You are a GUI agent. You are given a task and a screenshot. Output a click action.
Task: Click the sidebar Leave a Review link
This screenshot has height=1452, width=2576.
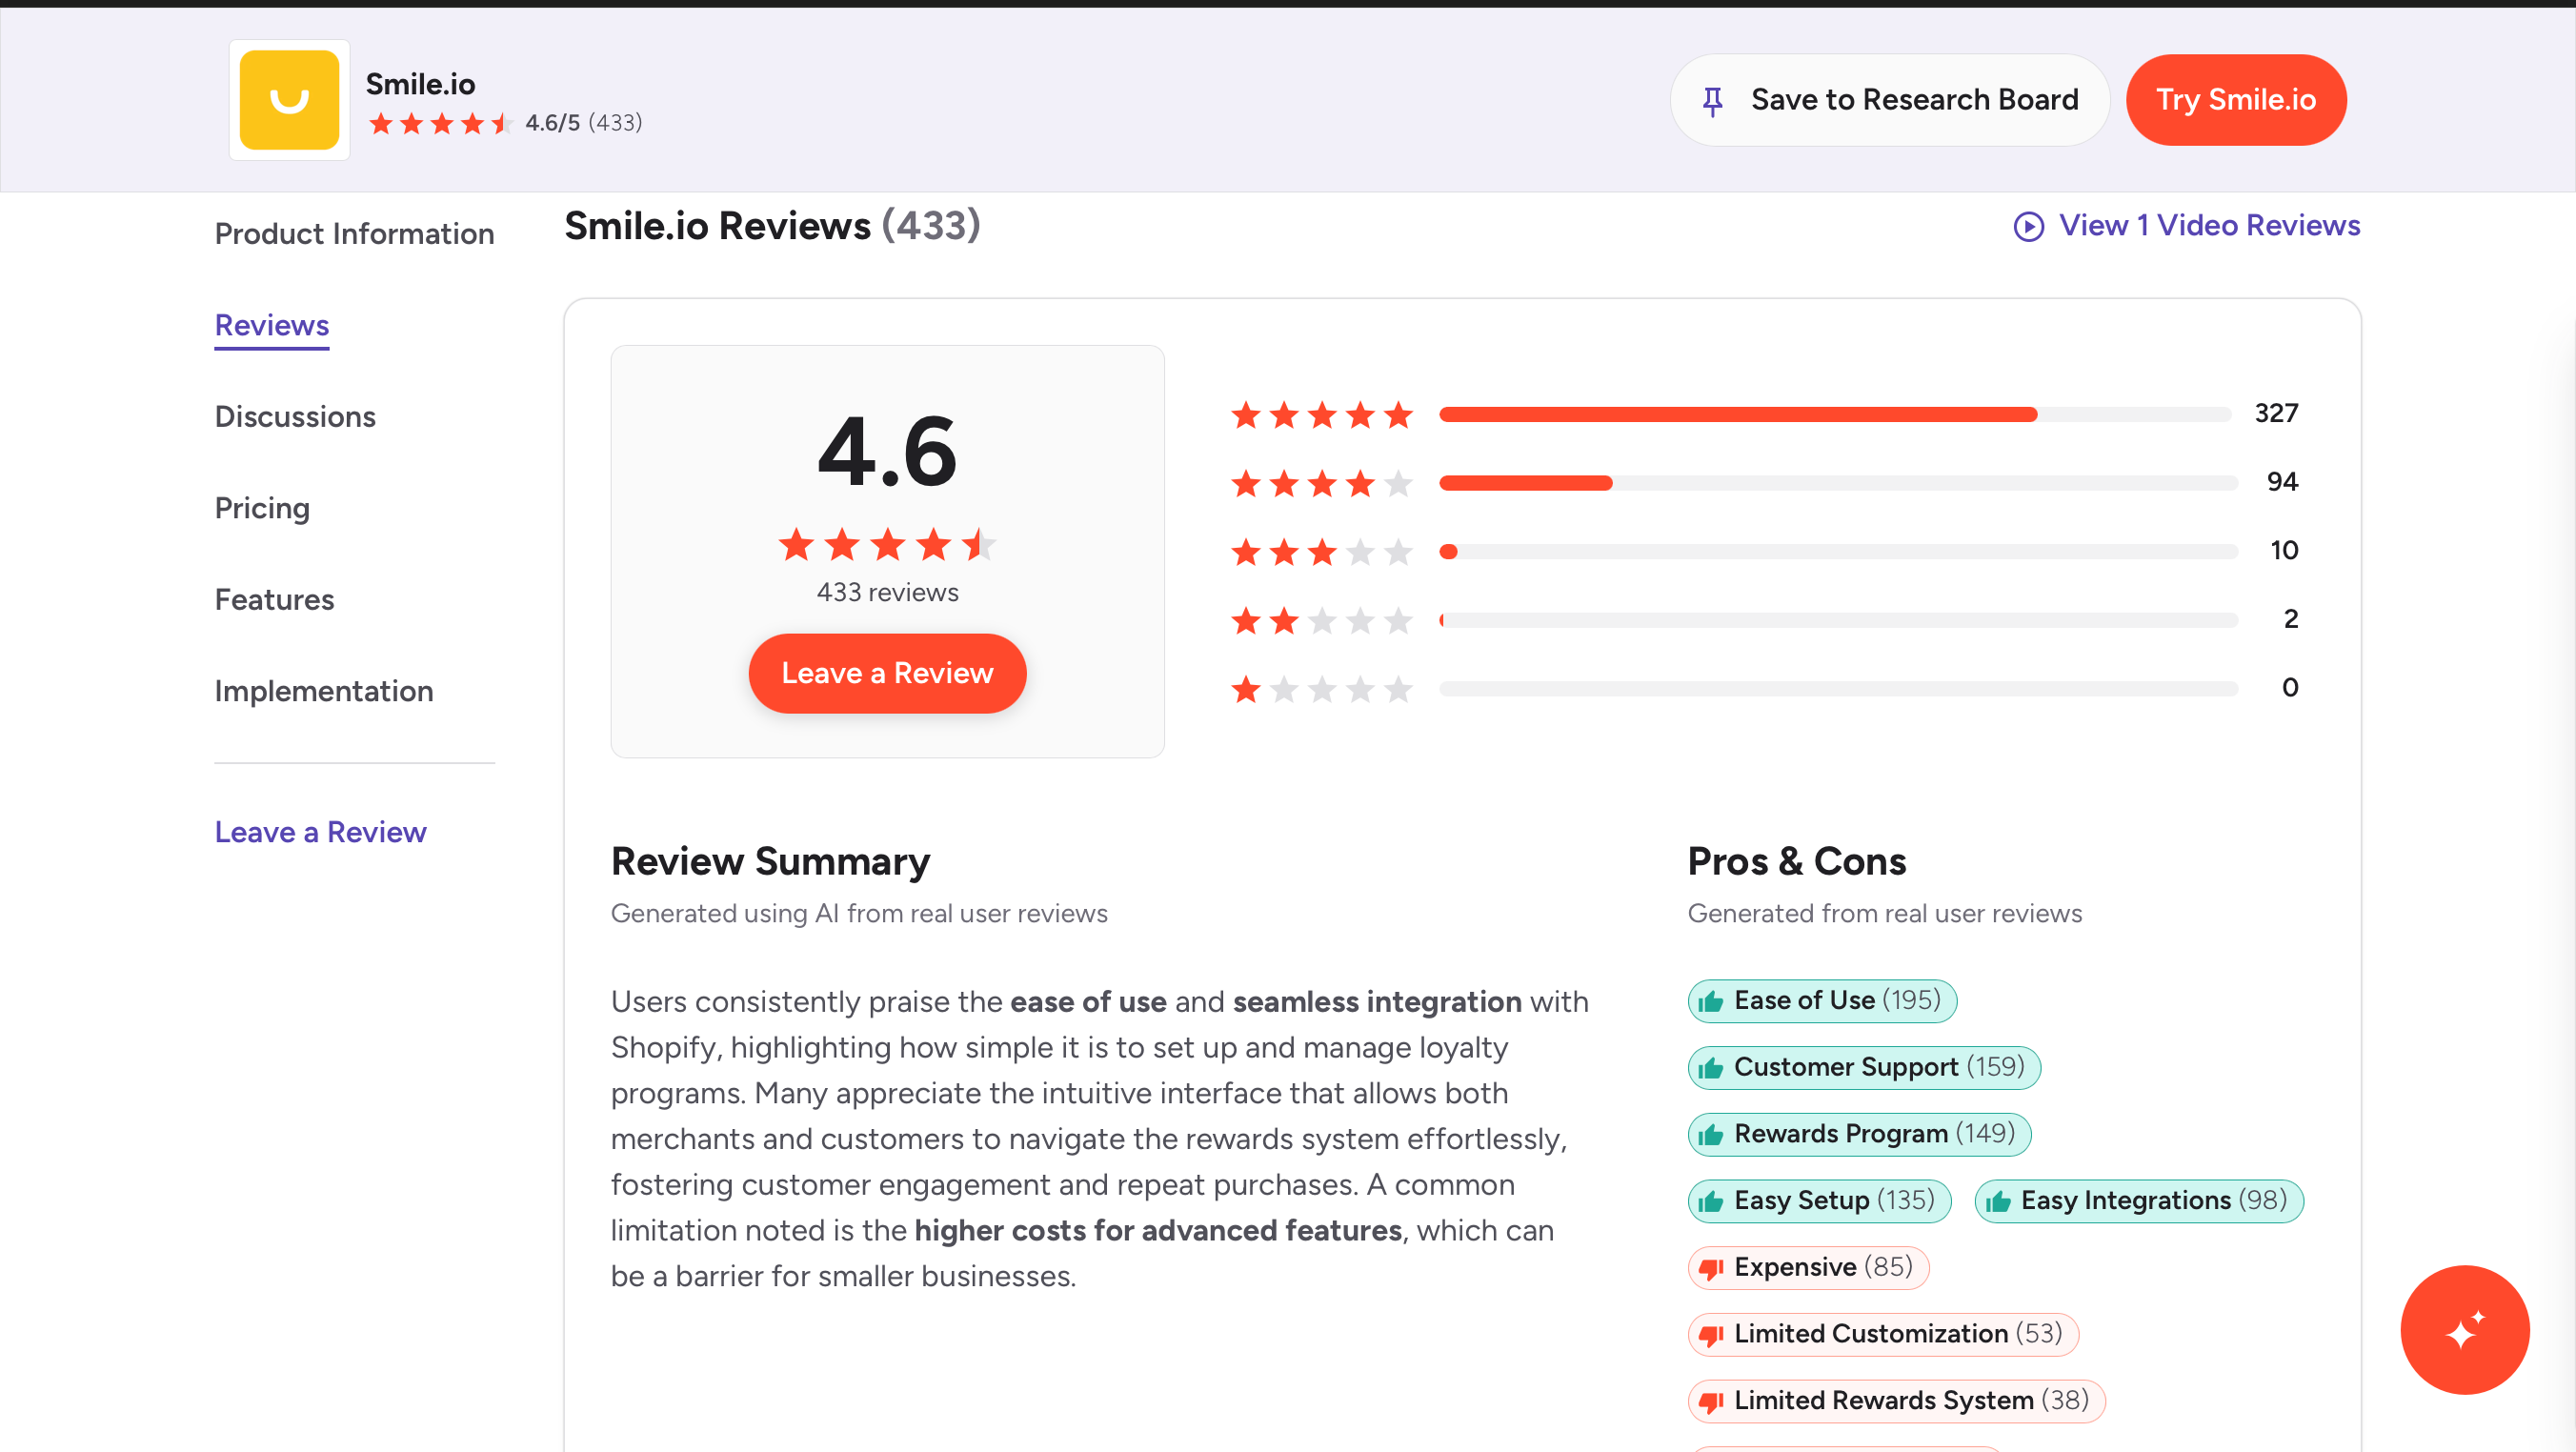coord(320,832)
